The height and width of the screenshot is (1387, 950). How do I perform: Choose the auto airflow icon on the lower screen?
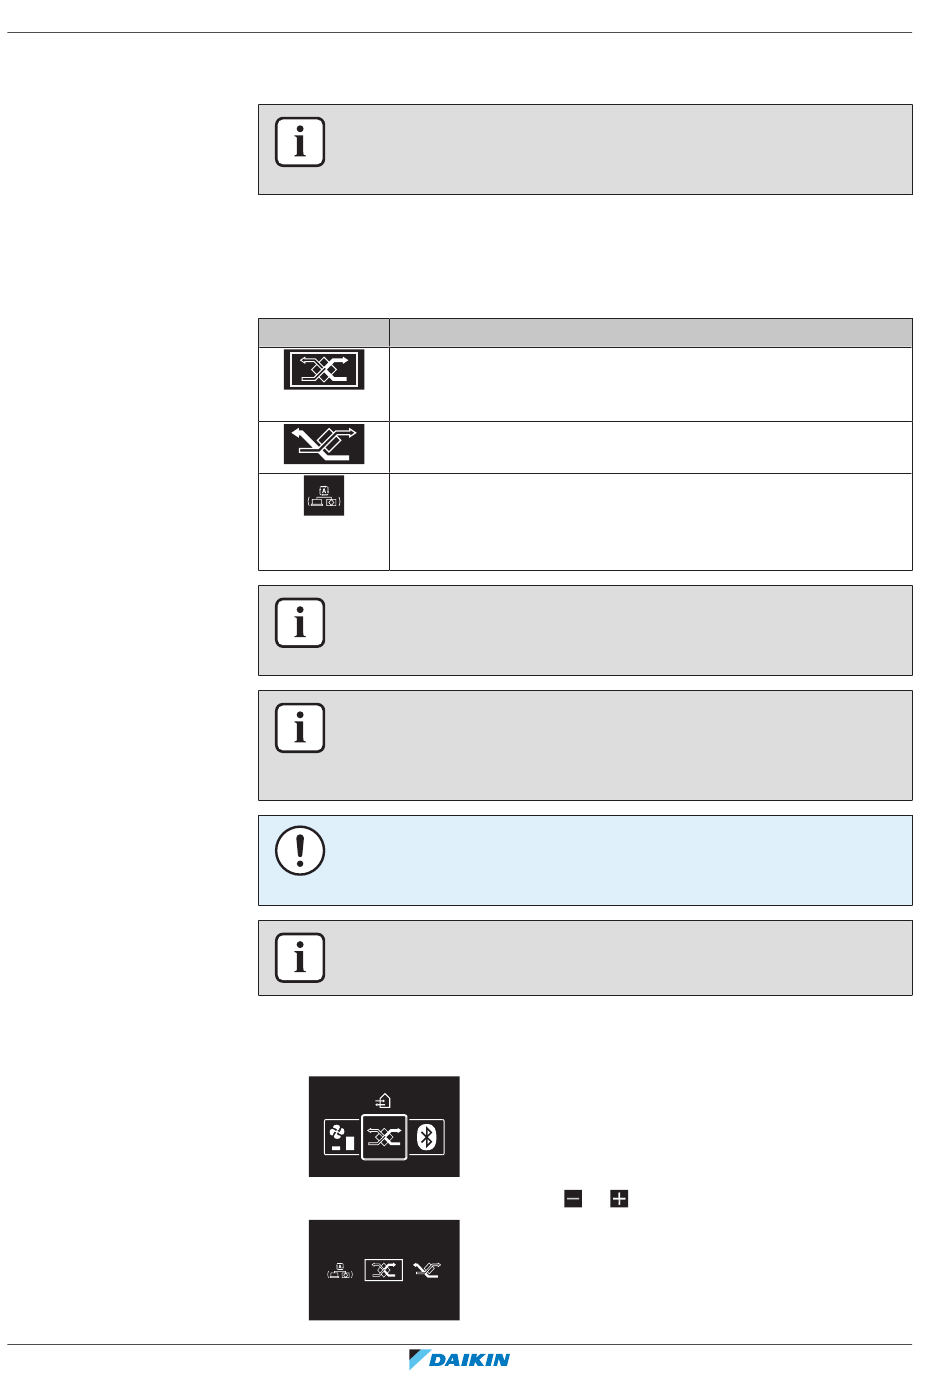(340, 1271)
